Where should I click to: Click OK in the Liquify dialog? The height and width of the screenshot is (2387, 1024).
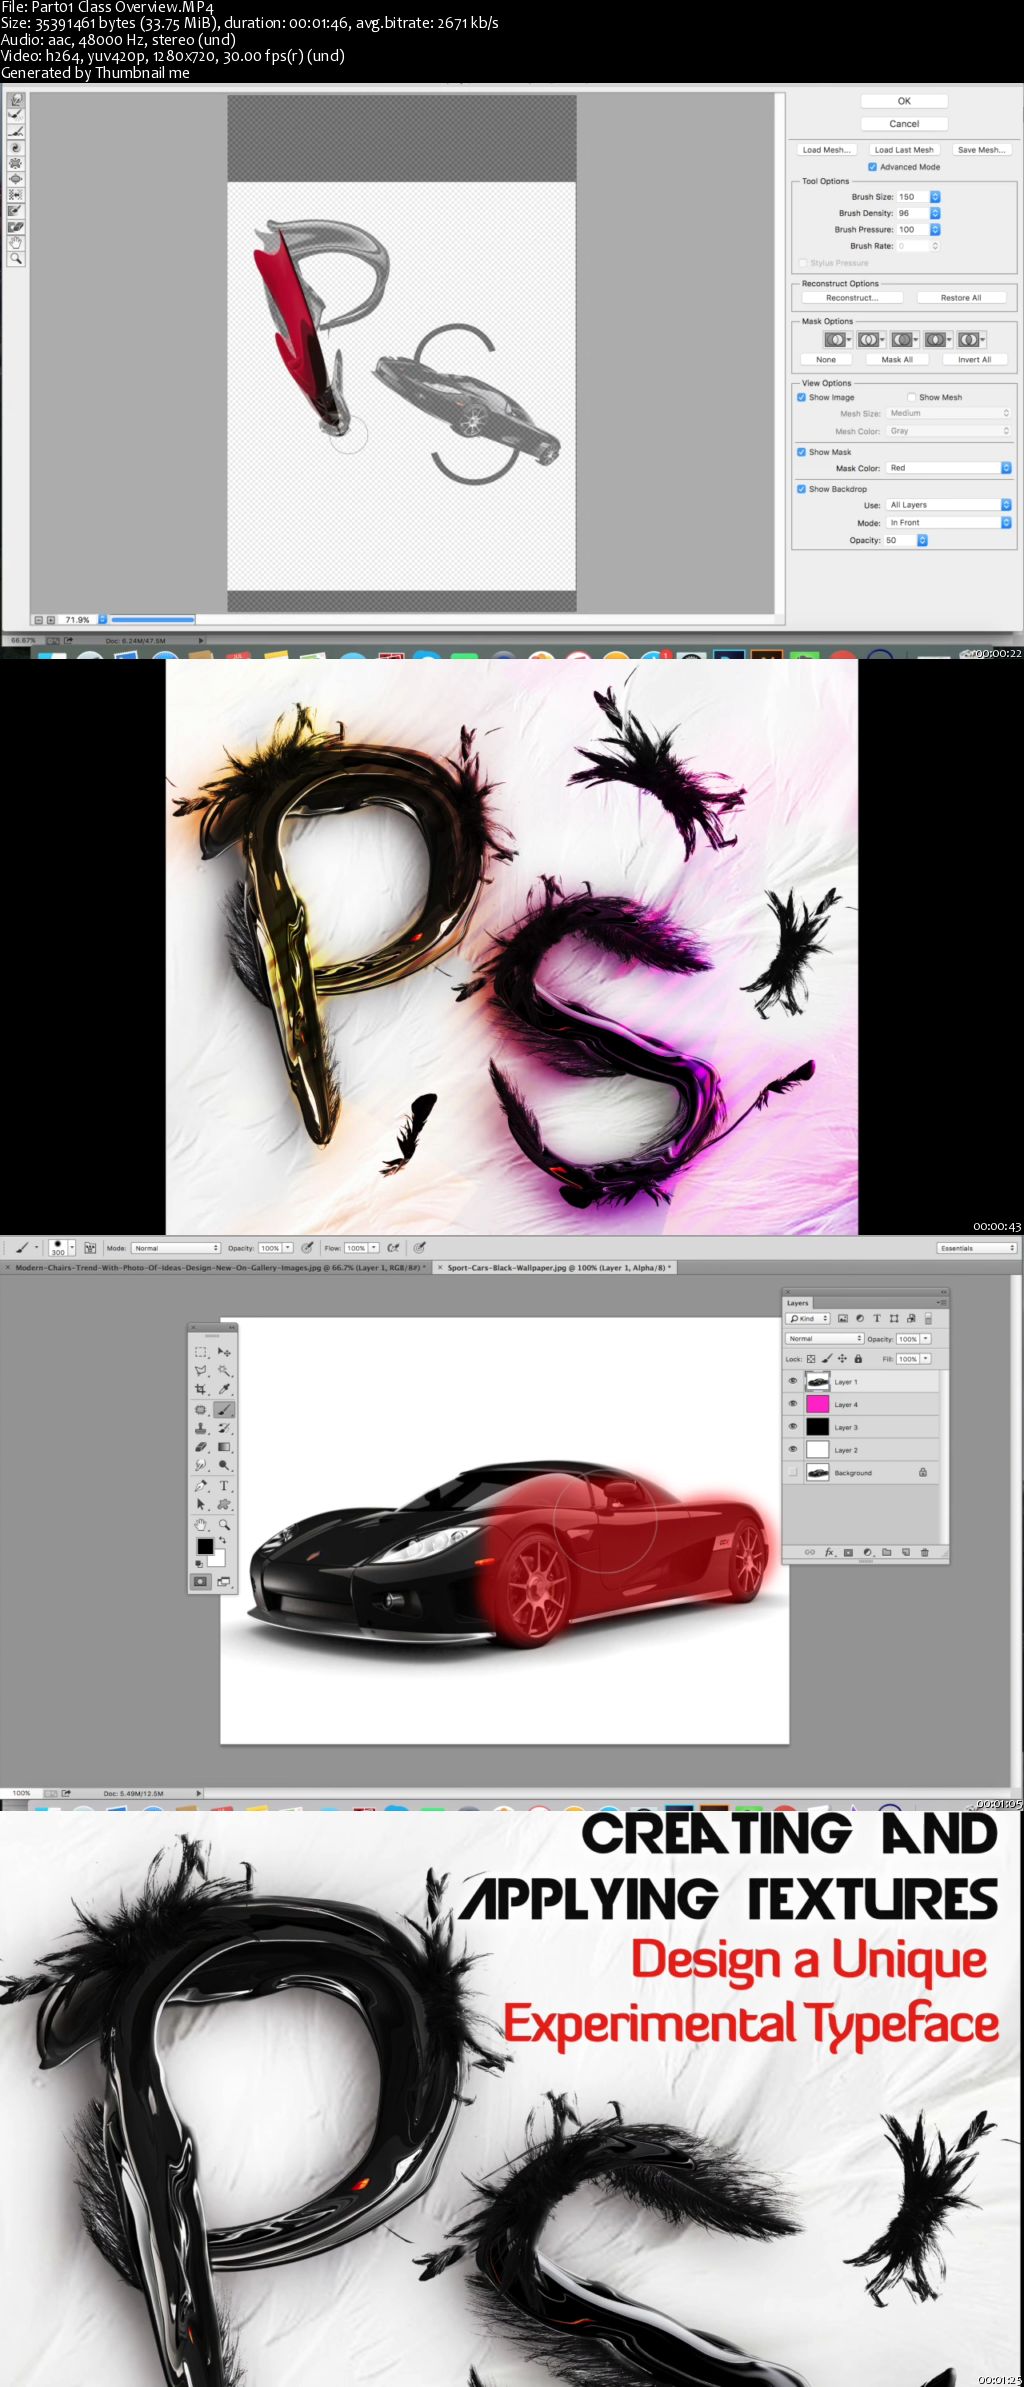point(904,101)
